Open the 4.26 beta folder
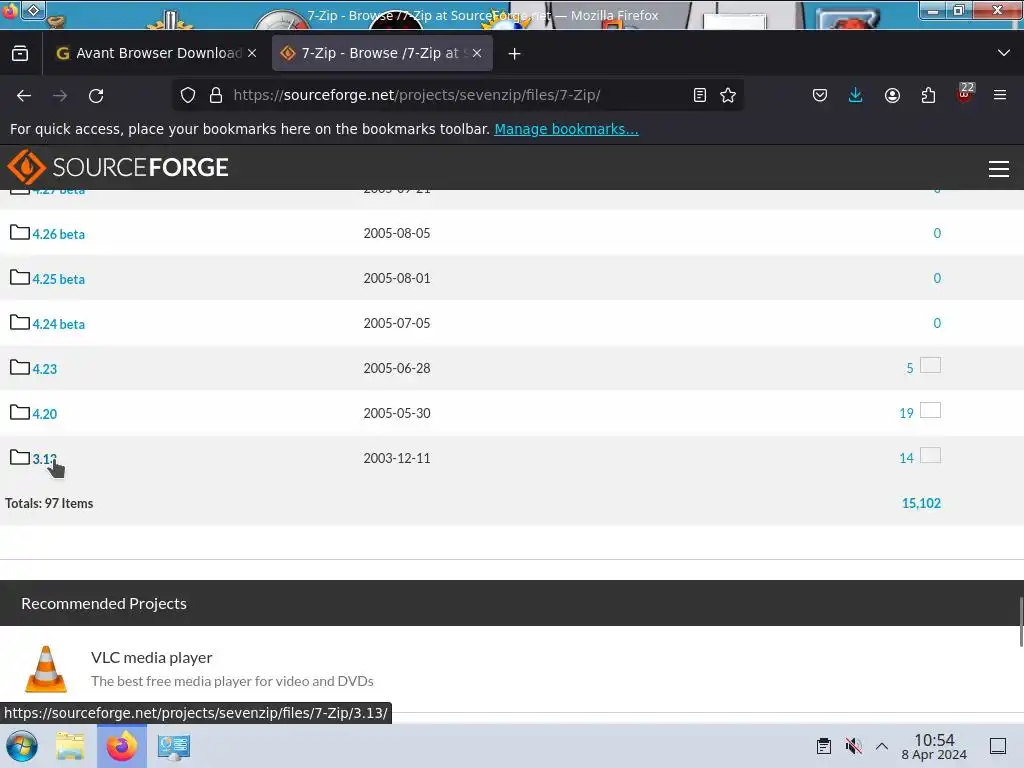This screenshot has width=1024, height=768. tap(59, 234)
